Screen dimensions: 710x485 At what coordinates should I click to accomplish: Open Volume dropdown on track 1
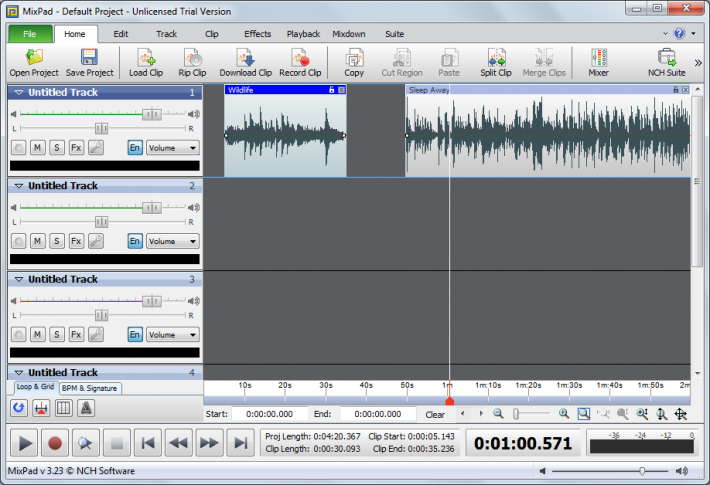173,148
